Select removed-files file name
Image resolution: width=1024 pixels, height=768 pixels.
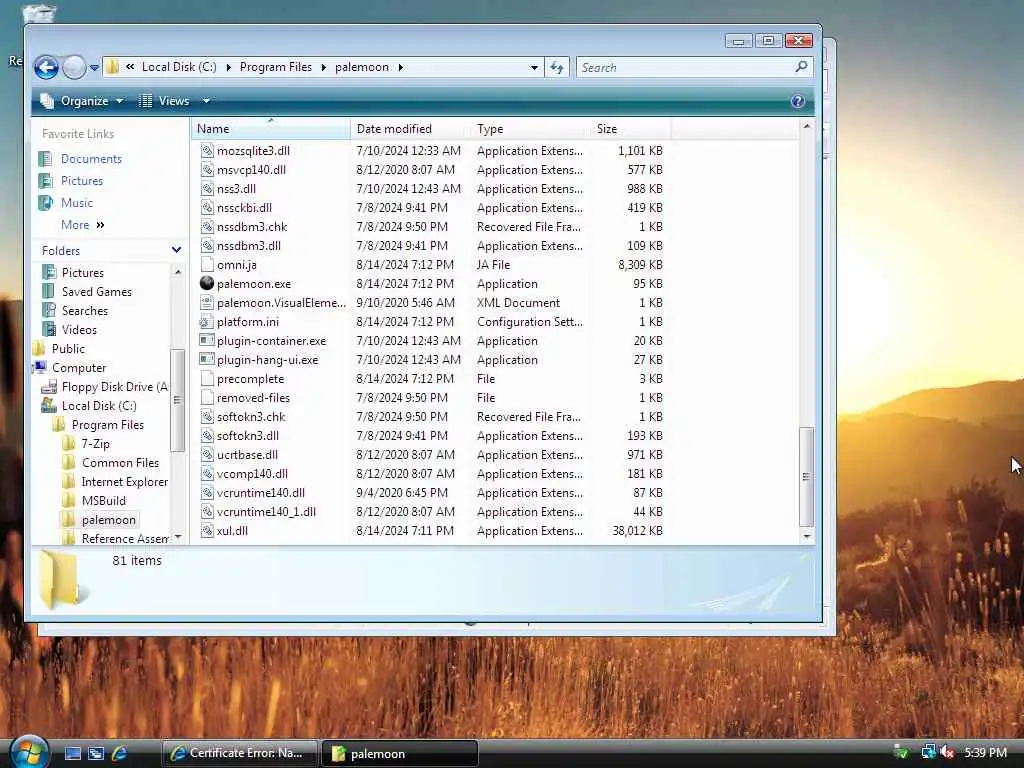(253, 398)
